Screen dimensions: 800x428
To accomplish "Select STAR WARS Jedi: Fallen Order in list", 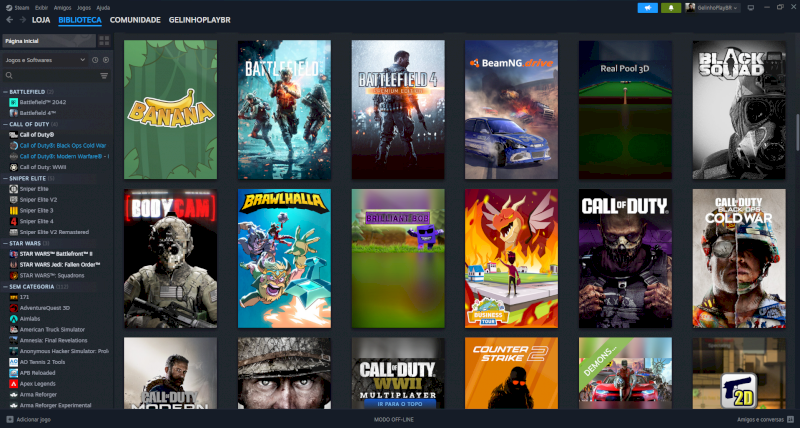I will click(60, 265).
